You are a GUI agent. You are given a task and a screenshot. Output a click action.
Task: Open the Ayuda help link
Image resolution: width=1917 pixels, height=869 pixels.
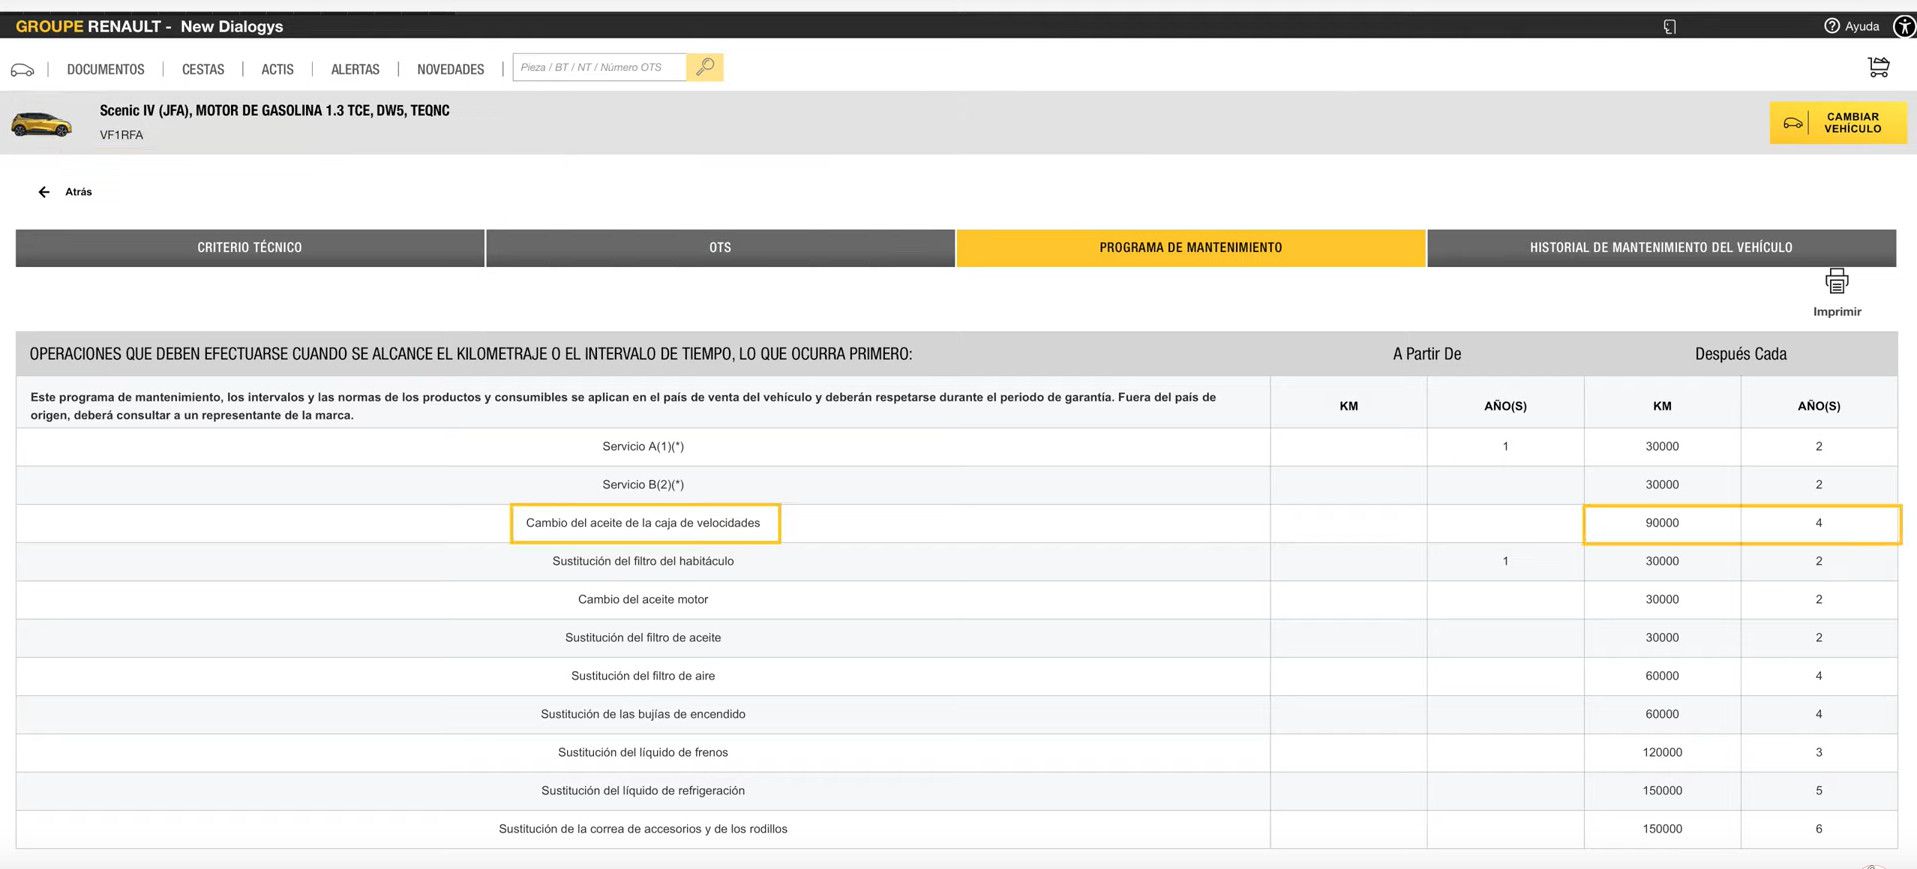[x=1851, y=26]
